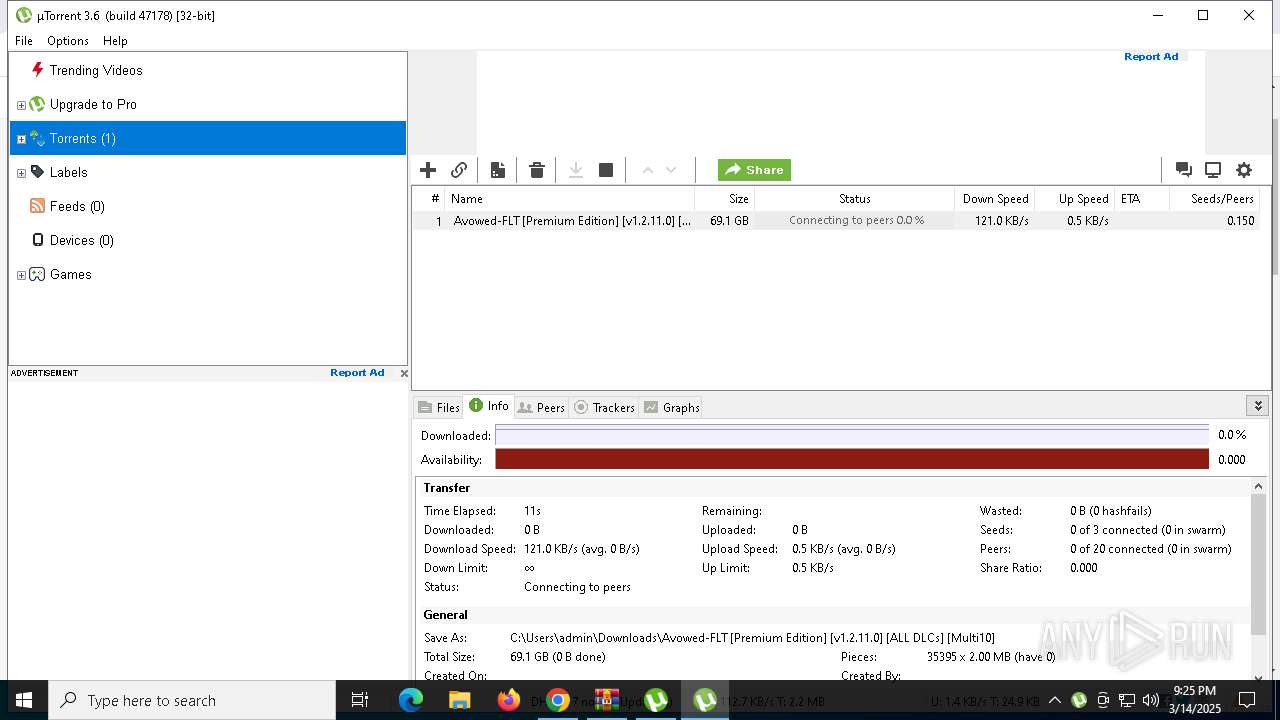This screenshot has height=720, width=1280.
Task: Click the Start torrent download arrow icon
Action: [576, 170]
